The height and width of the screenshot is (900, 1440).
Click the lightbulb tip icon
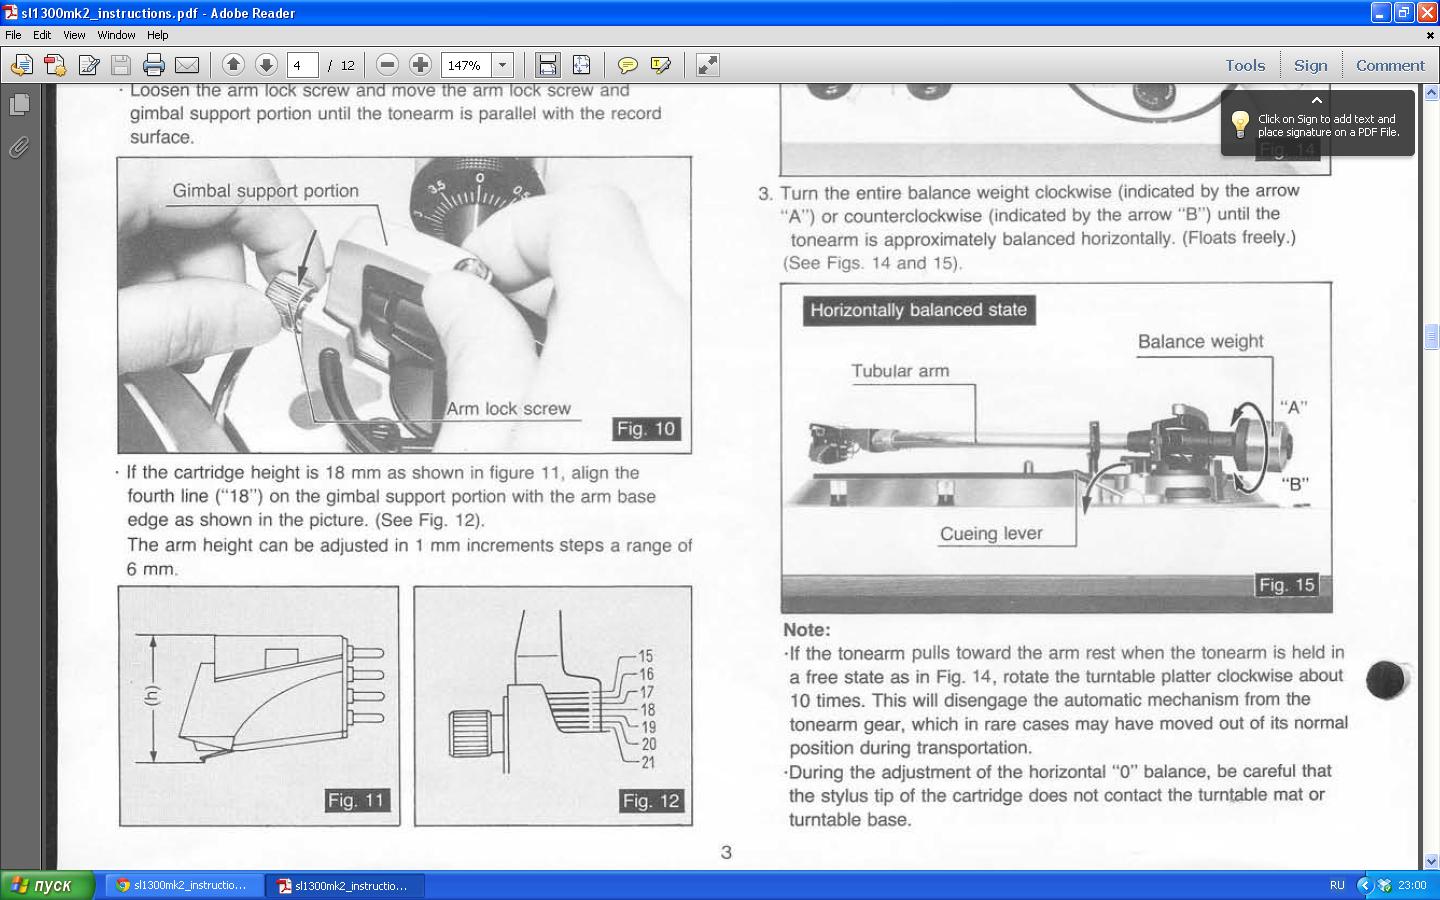(x=1240, y=124)
